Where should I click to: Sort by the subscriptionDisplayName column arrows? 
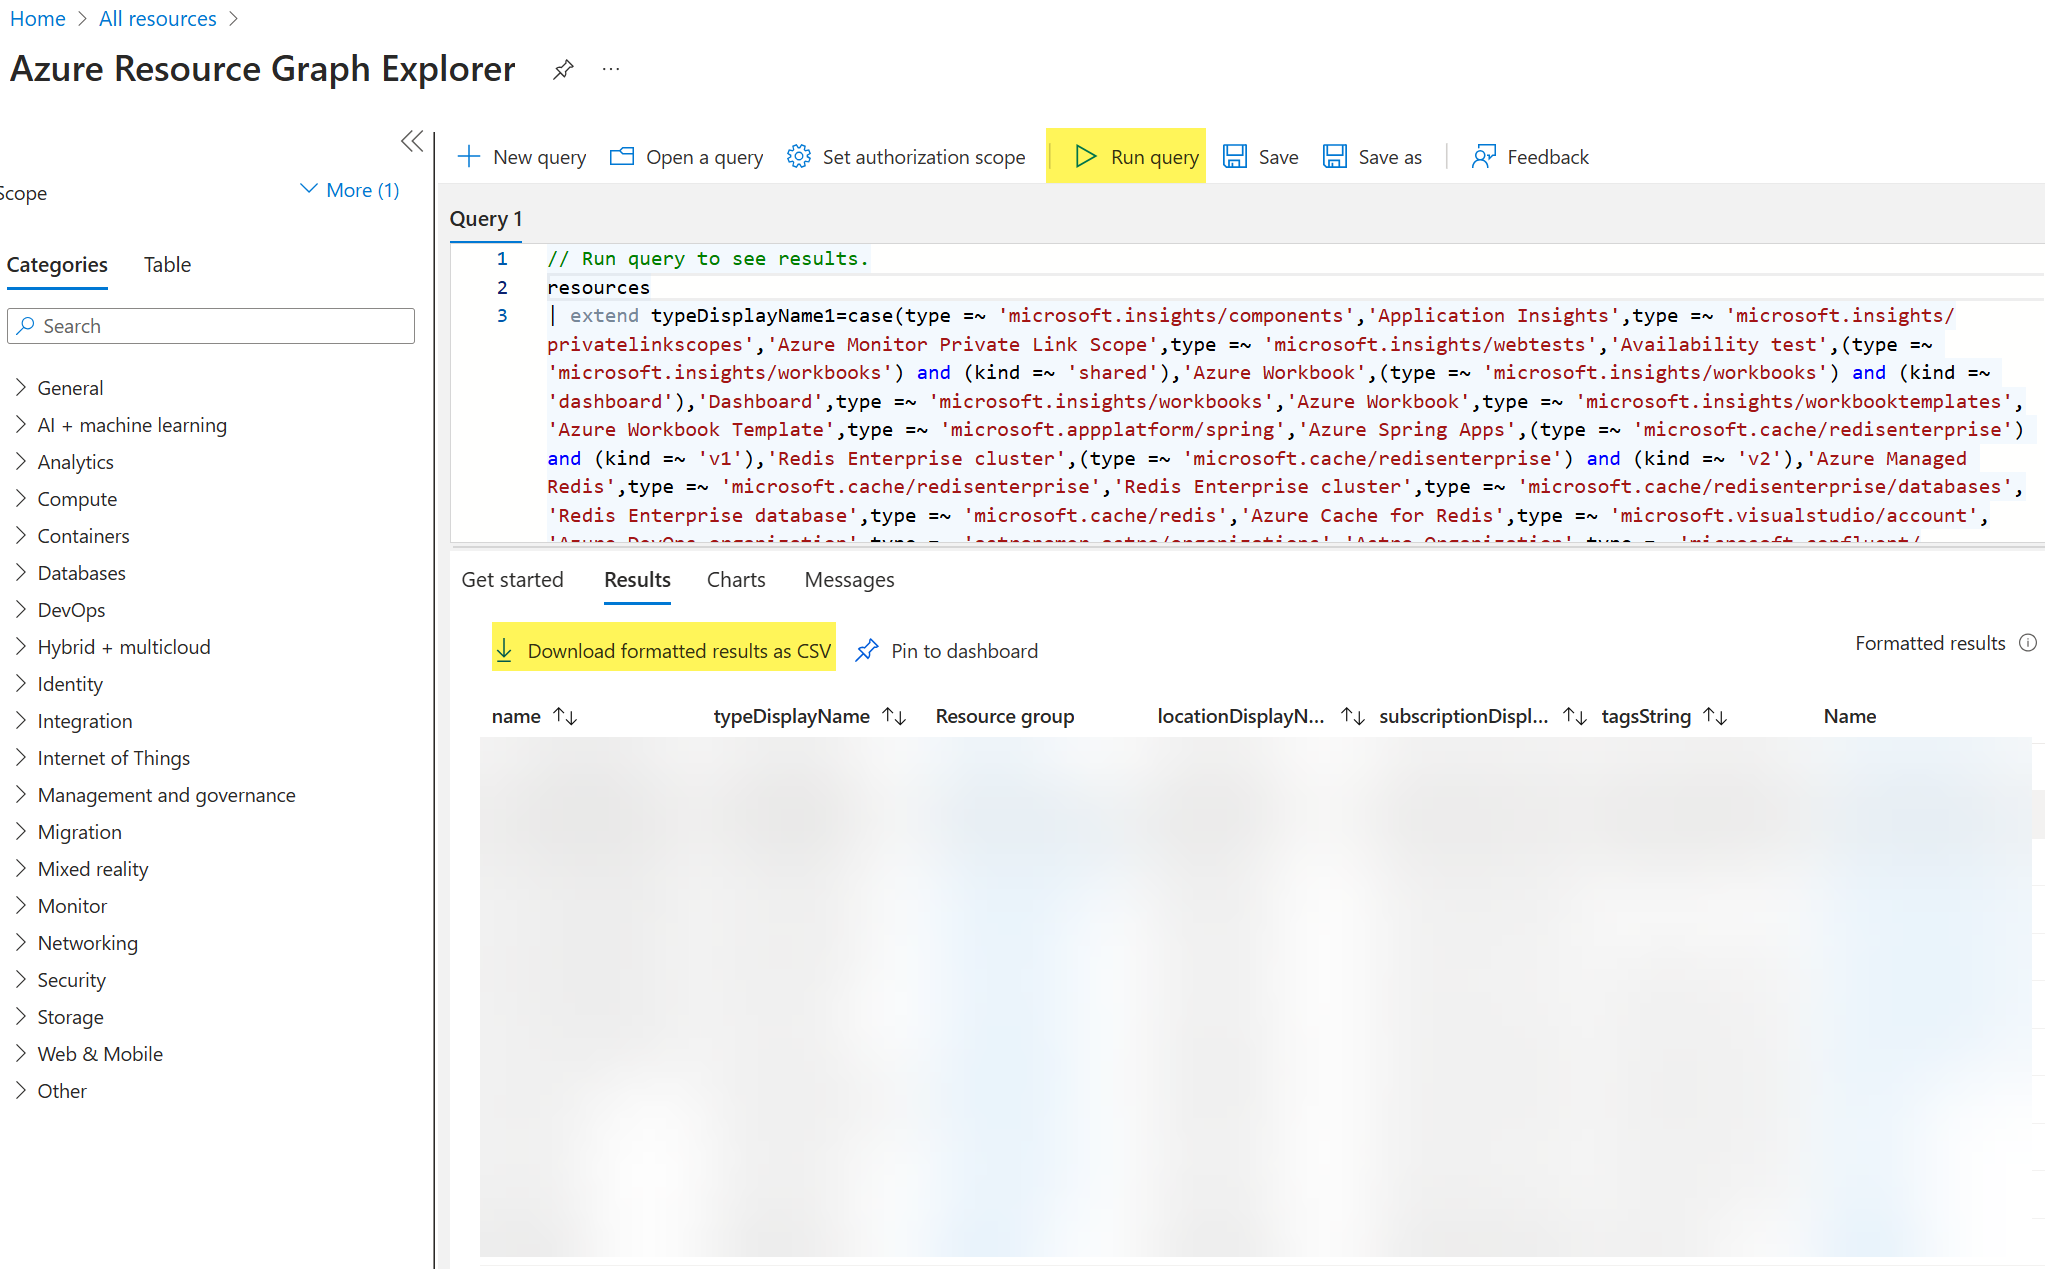coord(1575,716)
